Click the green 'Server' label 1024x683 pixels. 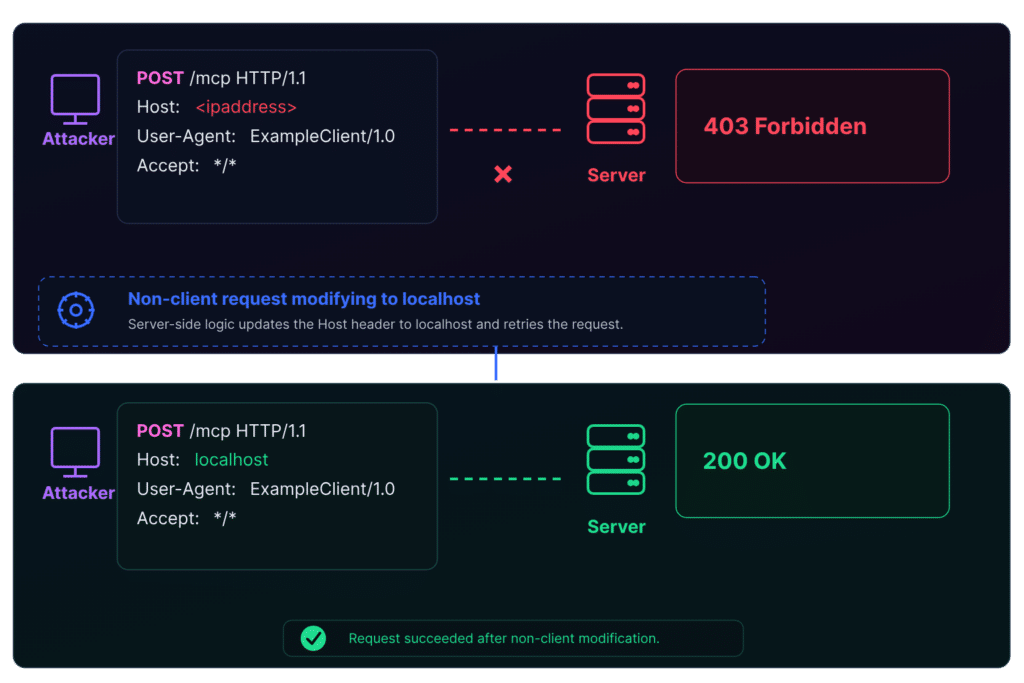[x=616, y=526]
